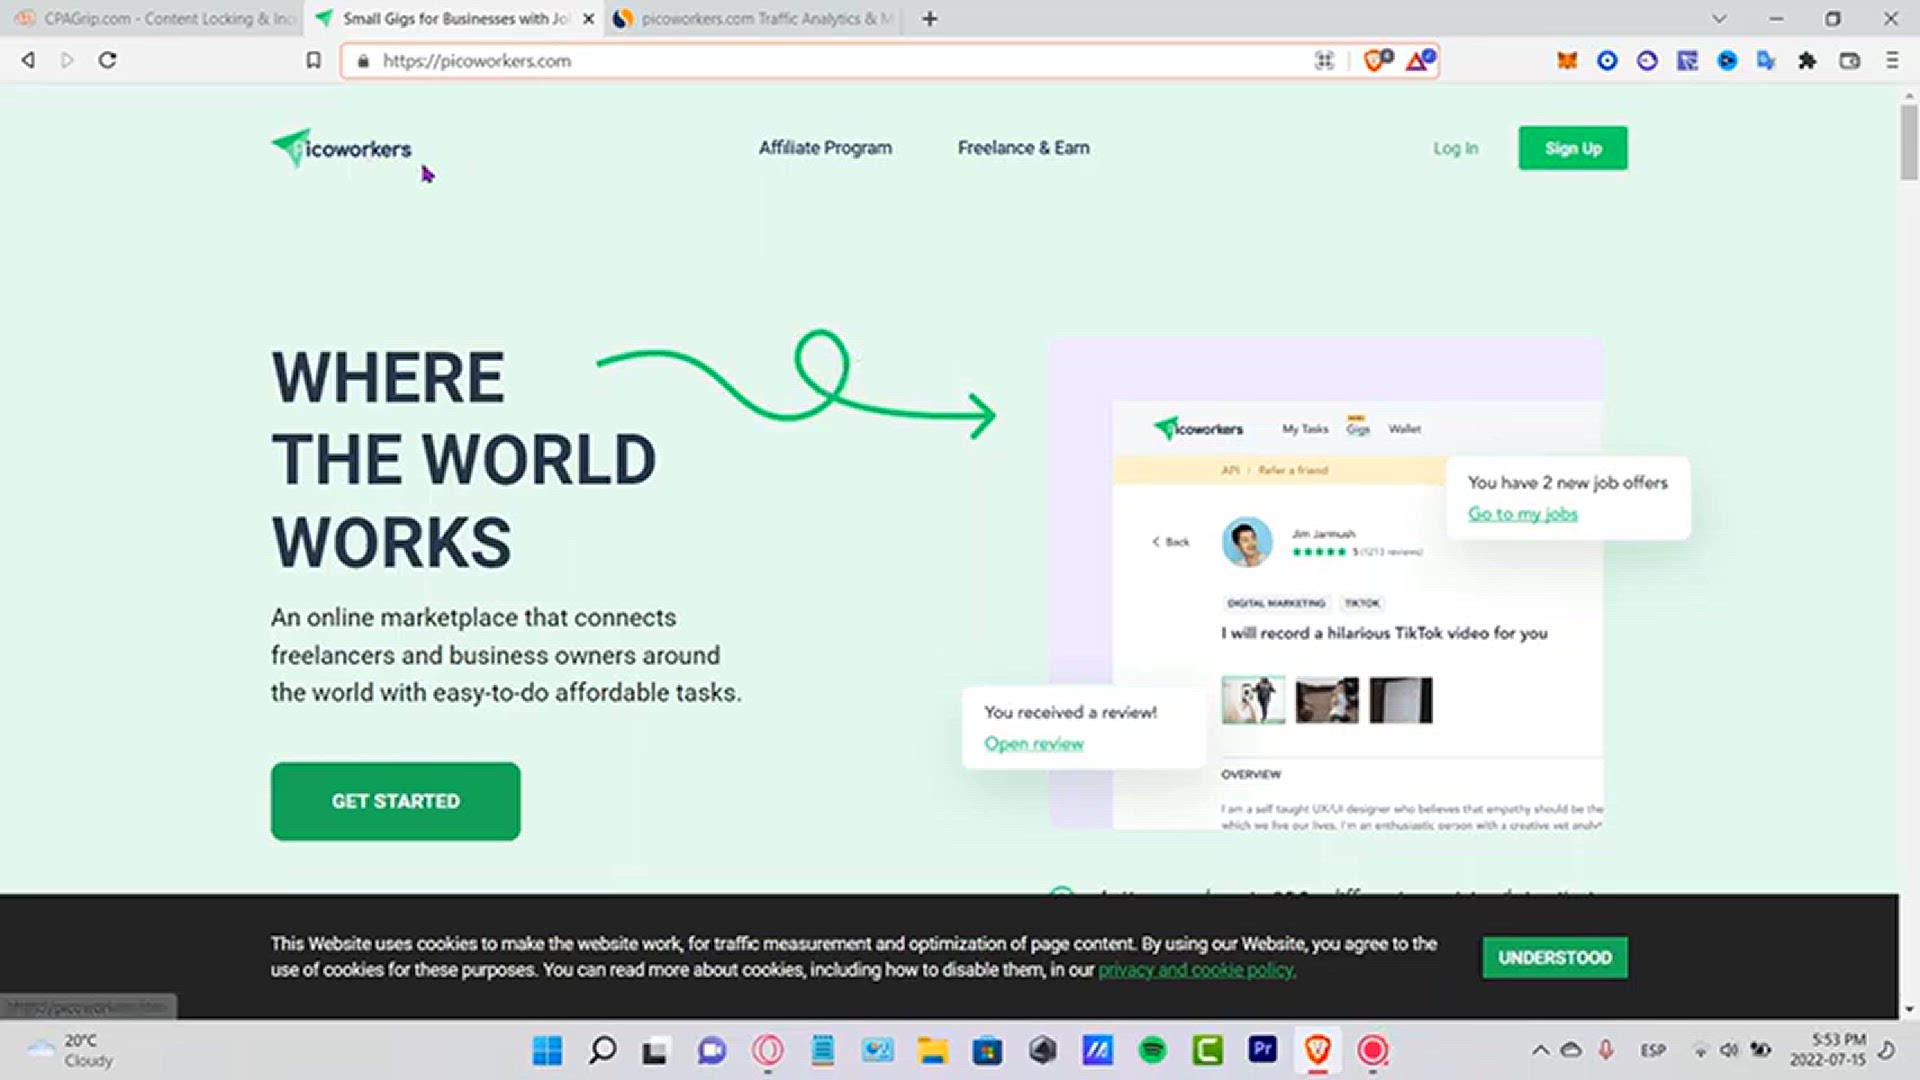Click the forward navigation arrow
Image resolution: width=1920 pixels, height=1080 pixels.
(x=67, y=60)
